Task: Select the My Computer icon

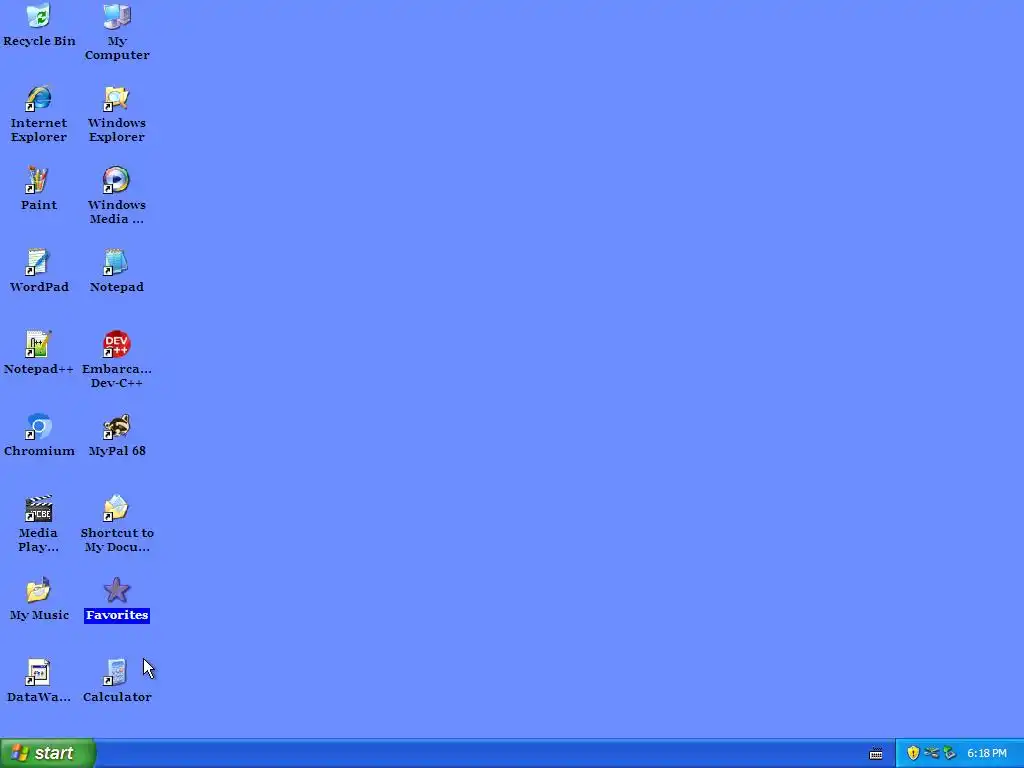Action: click(116, 16)
